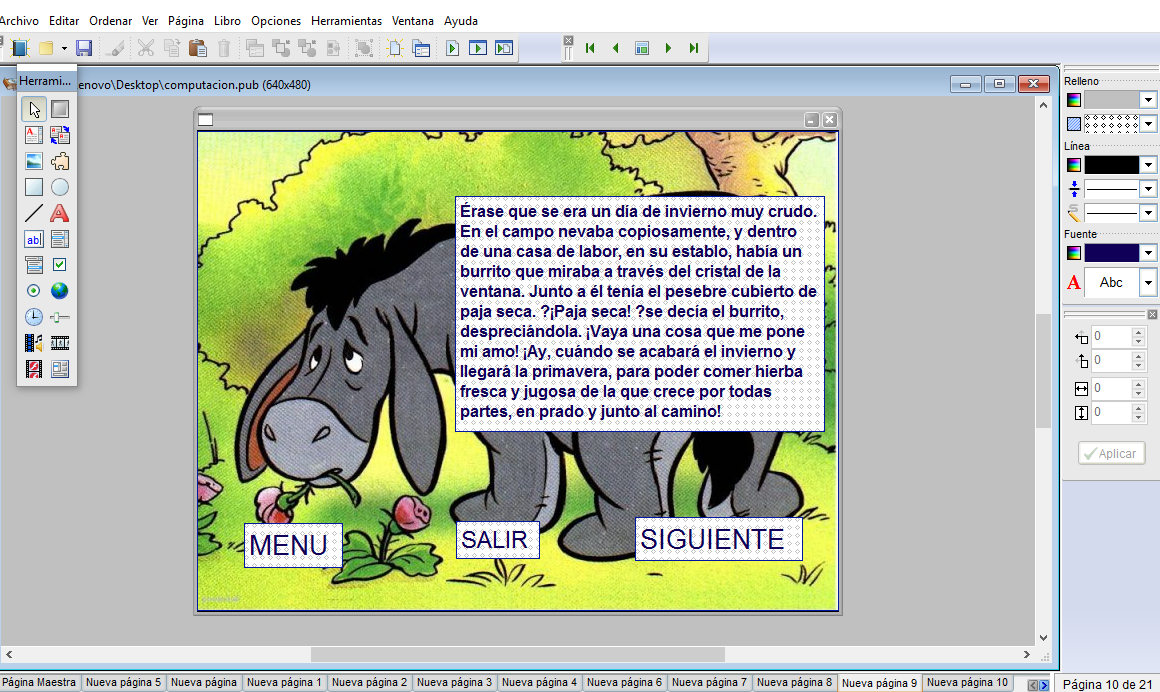Select the radio button object tool
Image resolution: width=1160 pixels, height=692 pixels.
point(33,291)
